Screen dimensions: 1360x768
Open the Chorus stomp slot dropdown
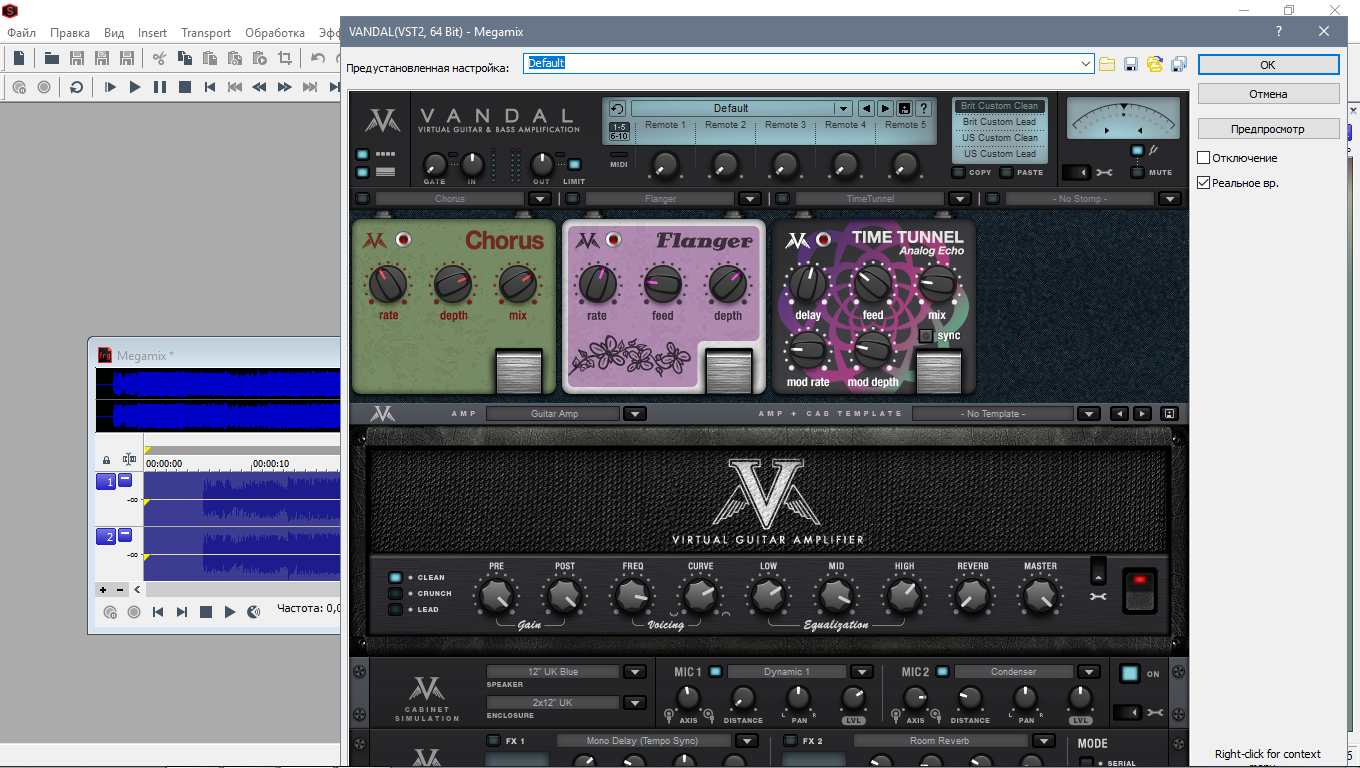(539, 198)
